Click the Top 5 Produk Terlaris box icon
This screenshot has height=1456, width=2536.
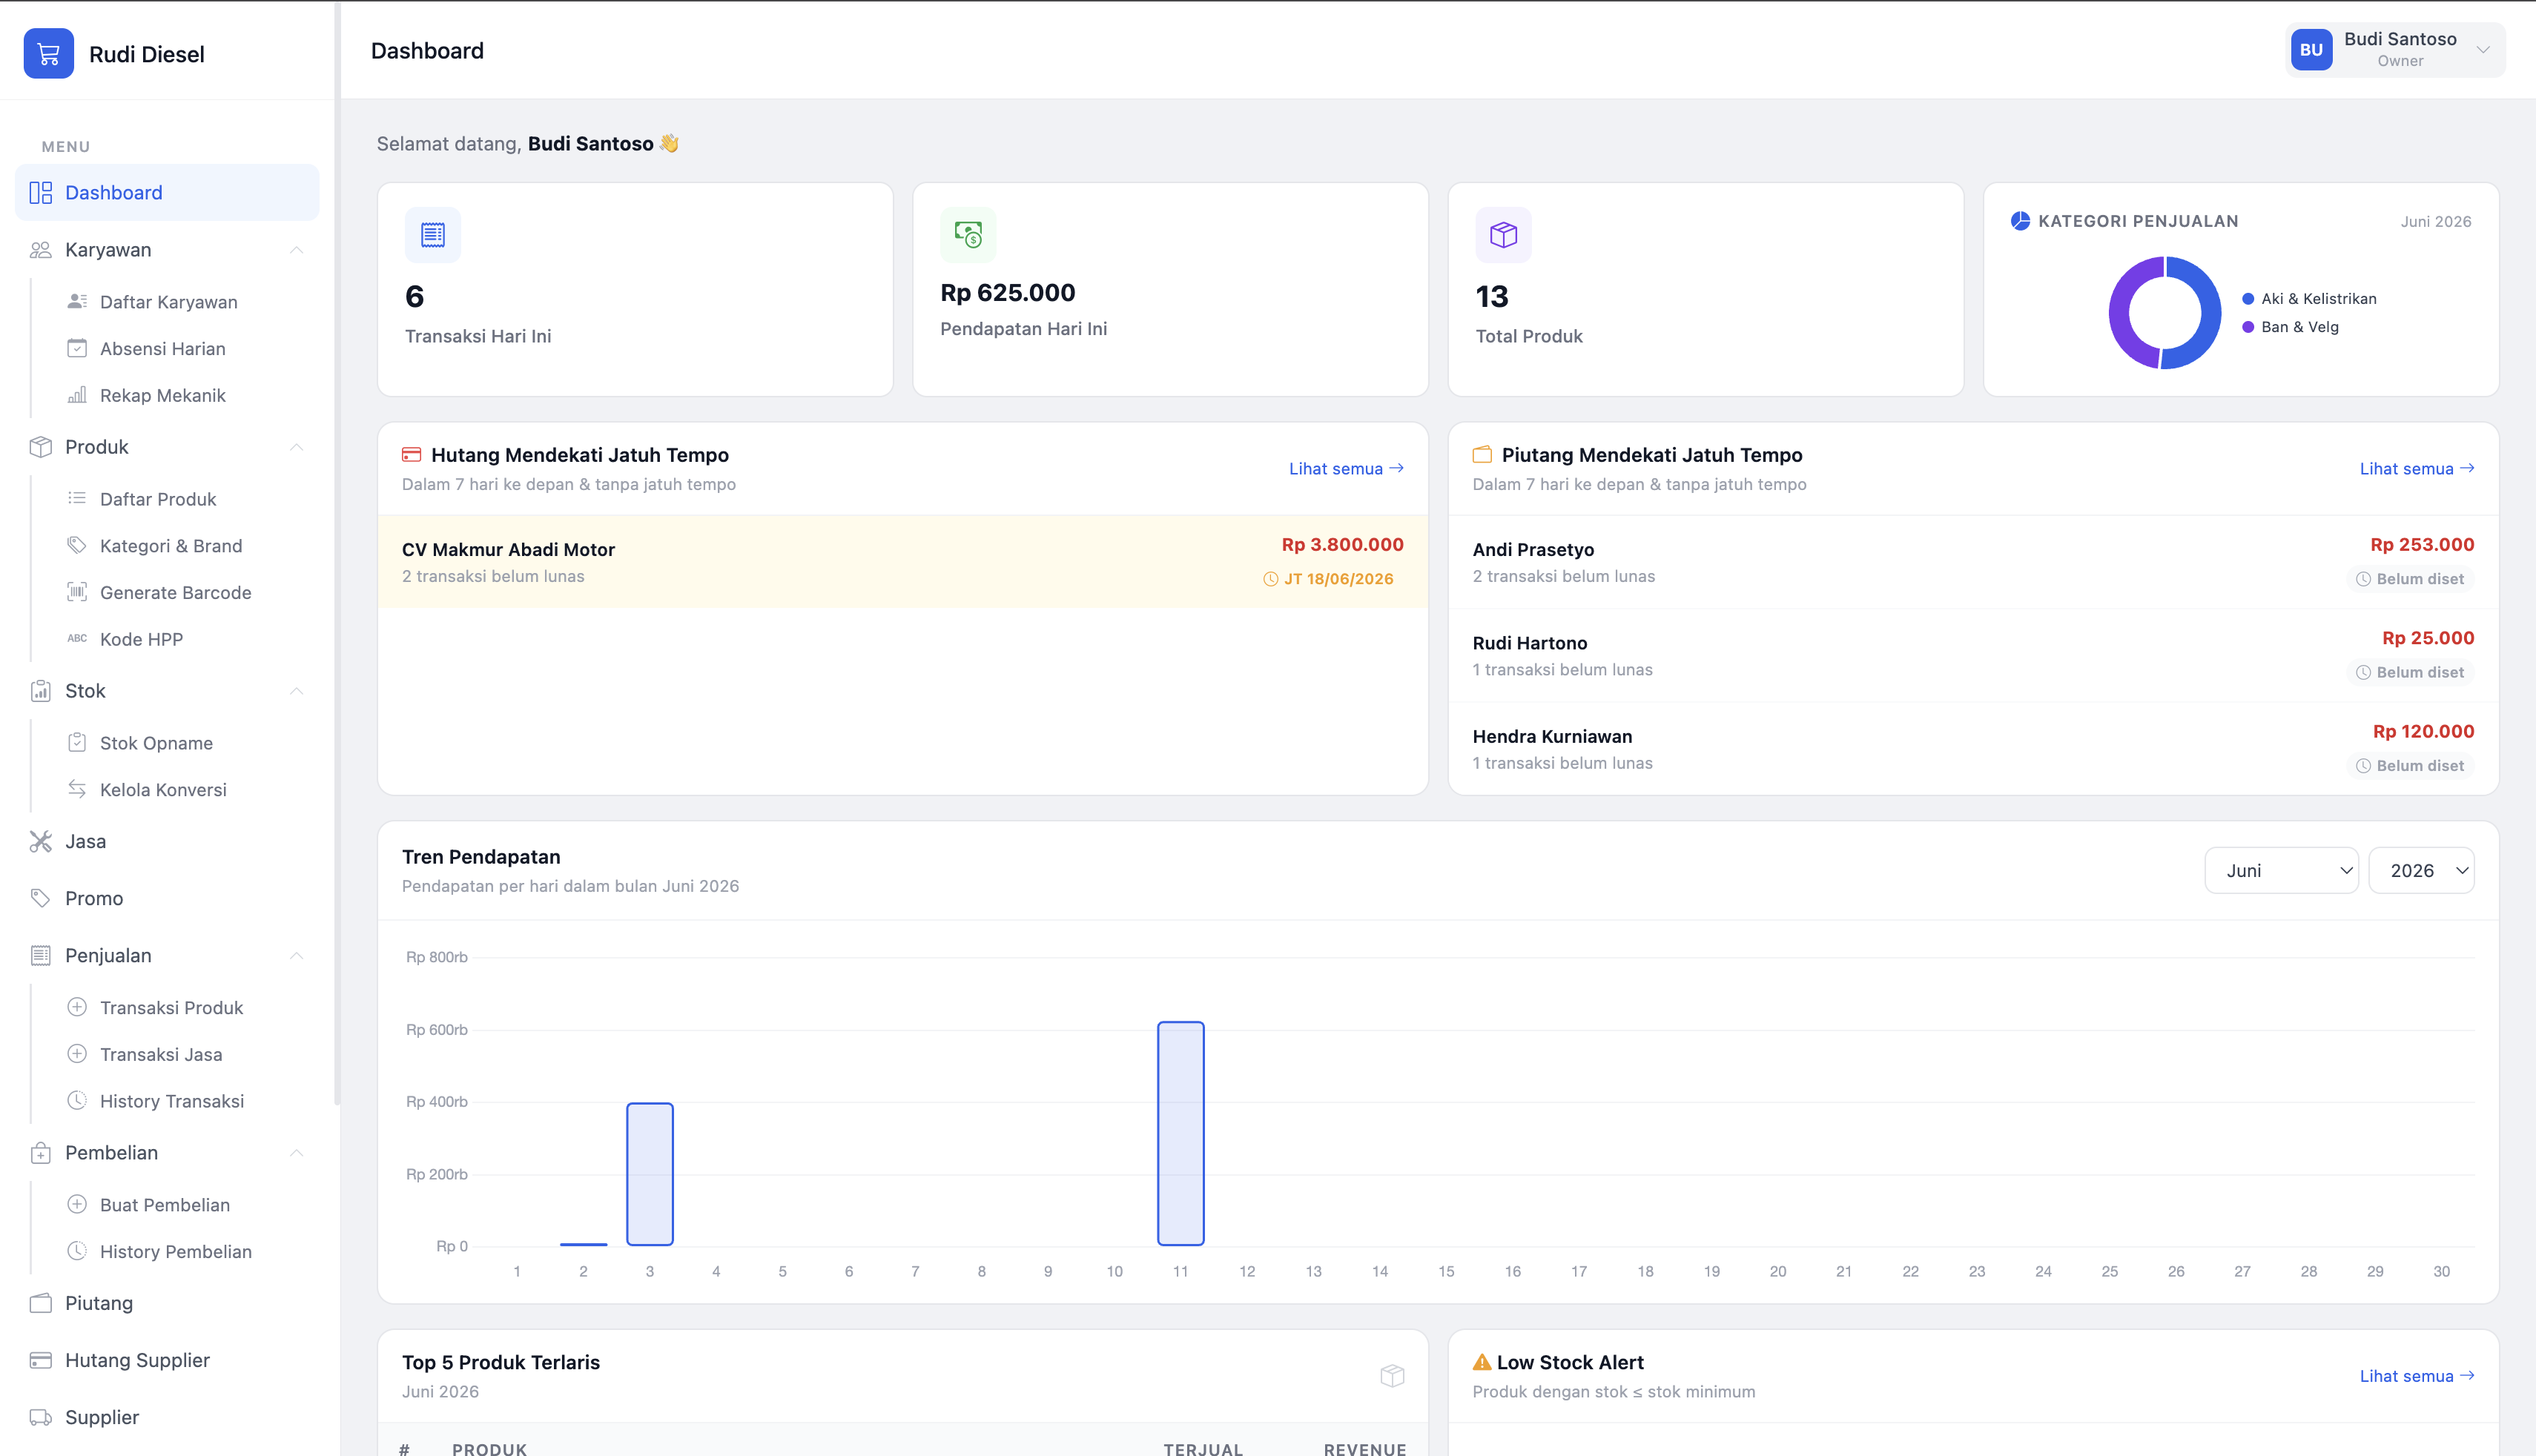click(x=1392, y=1376)
